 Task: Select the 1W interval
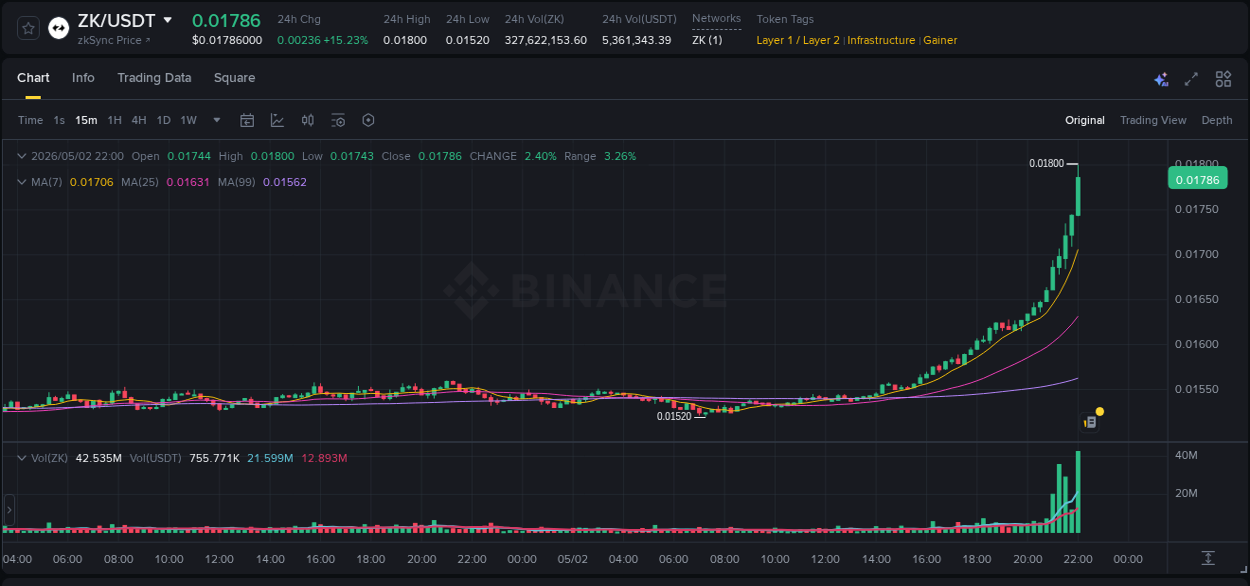(188, 120)
